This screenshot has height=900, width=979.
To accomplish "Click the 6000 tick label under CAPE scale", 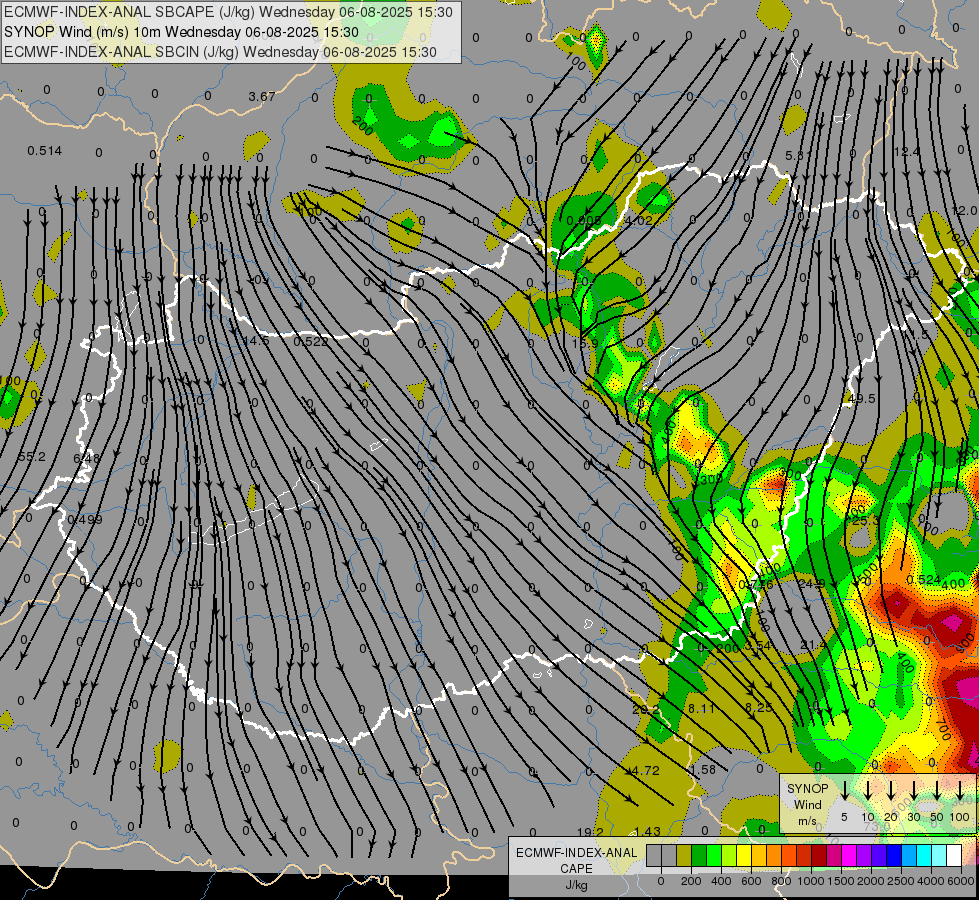I will 962,881.
